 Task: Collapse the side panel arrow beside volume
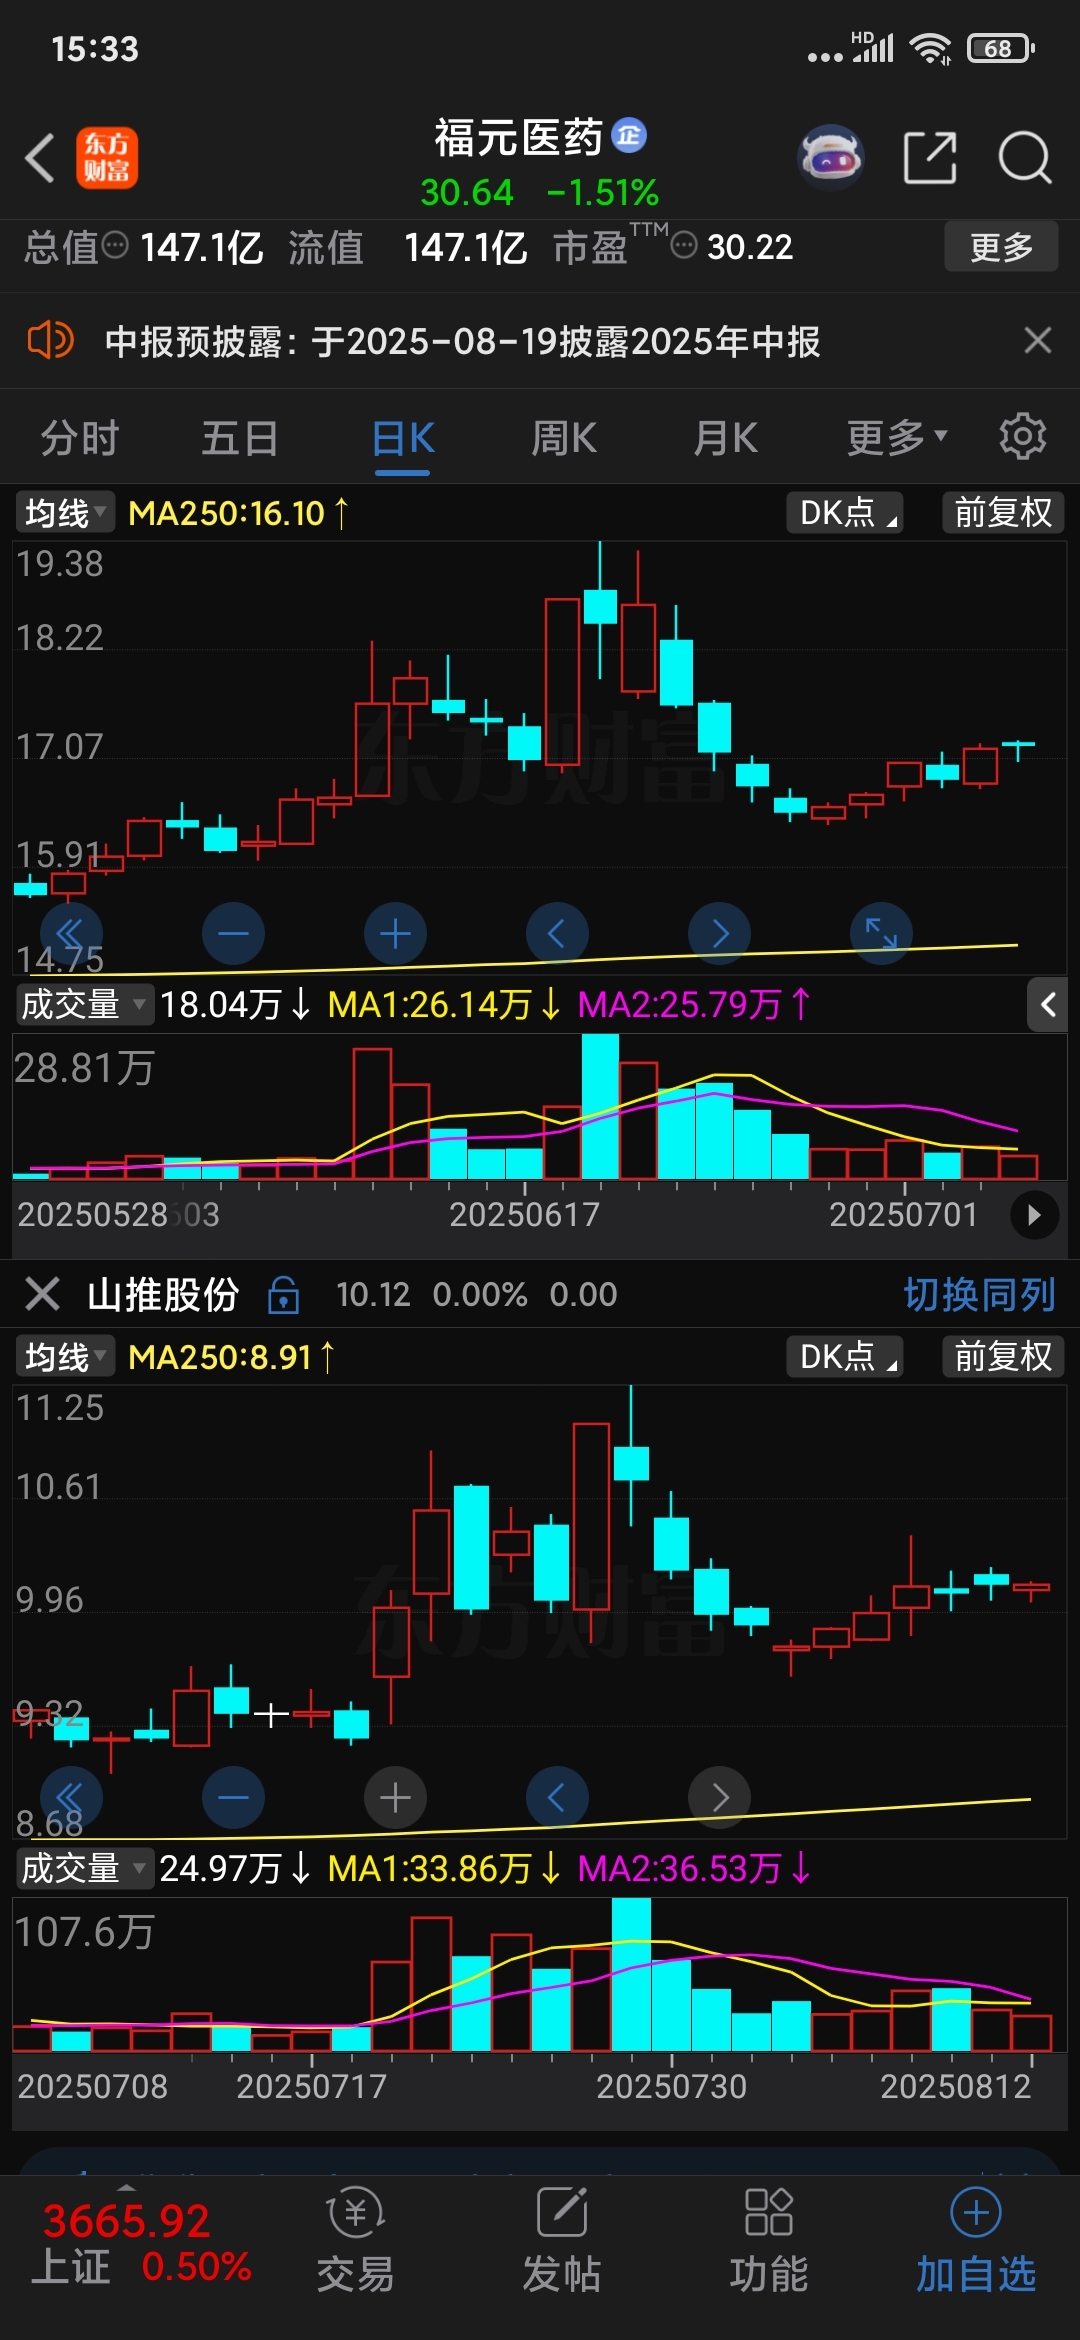(x=1049, y=1005)
